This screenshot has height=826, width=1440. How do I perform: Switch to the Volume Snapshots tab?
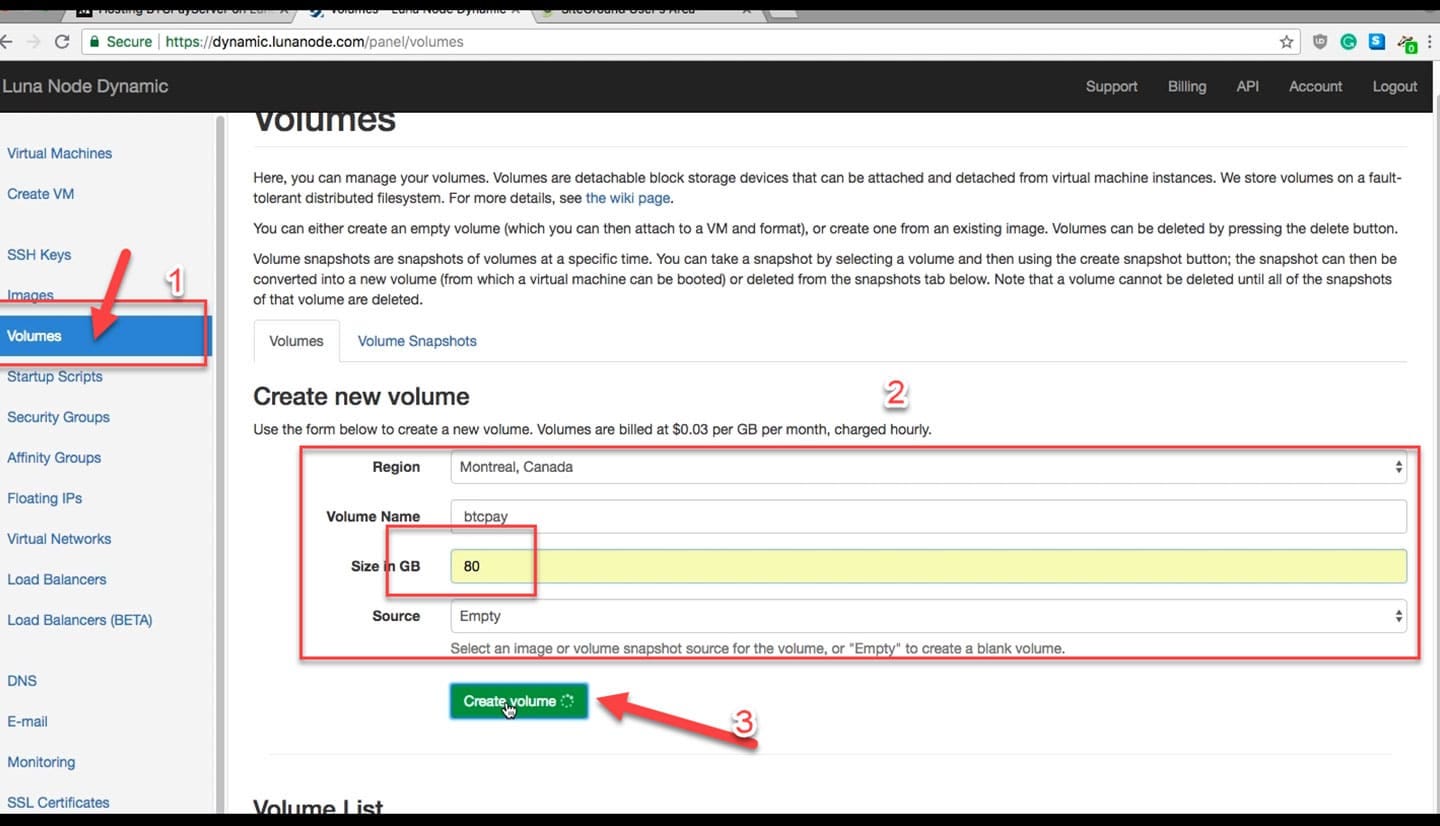[417, 341]
